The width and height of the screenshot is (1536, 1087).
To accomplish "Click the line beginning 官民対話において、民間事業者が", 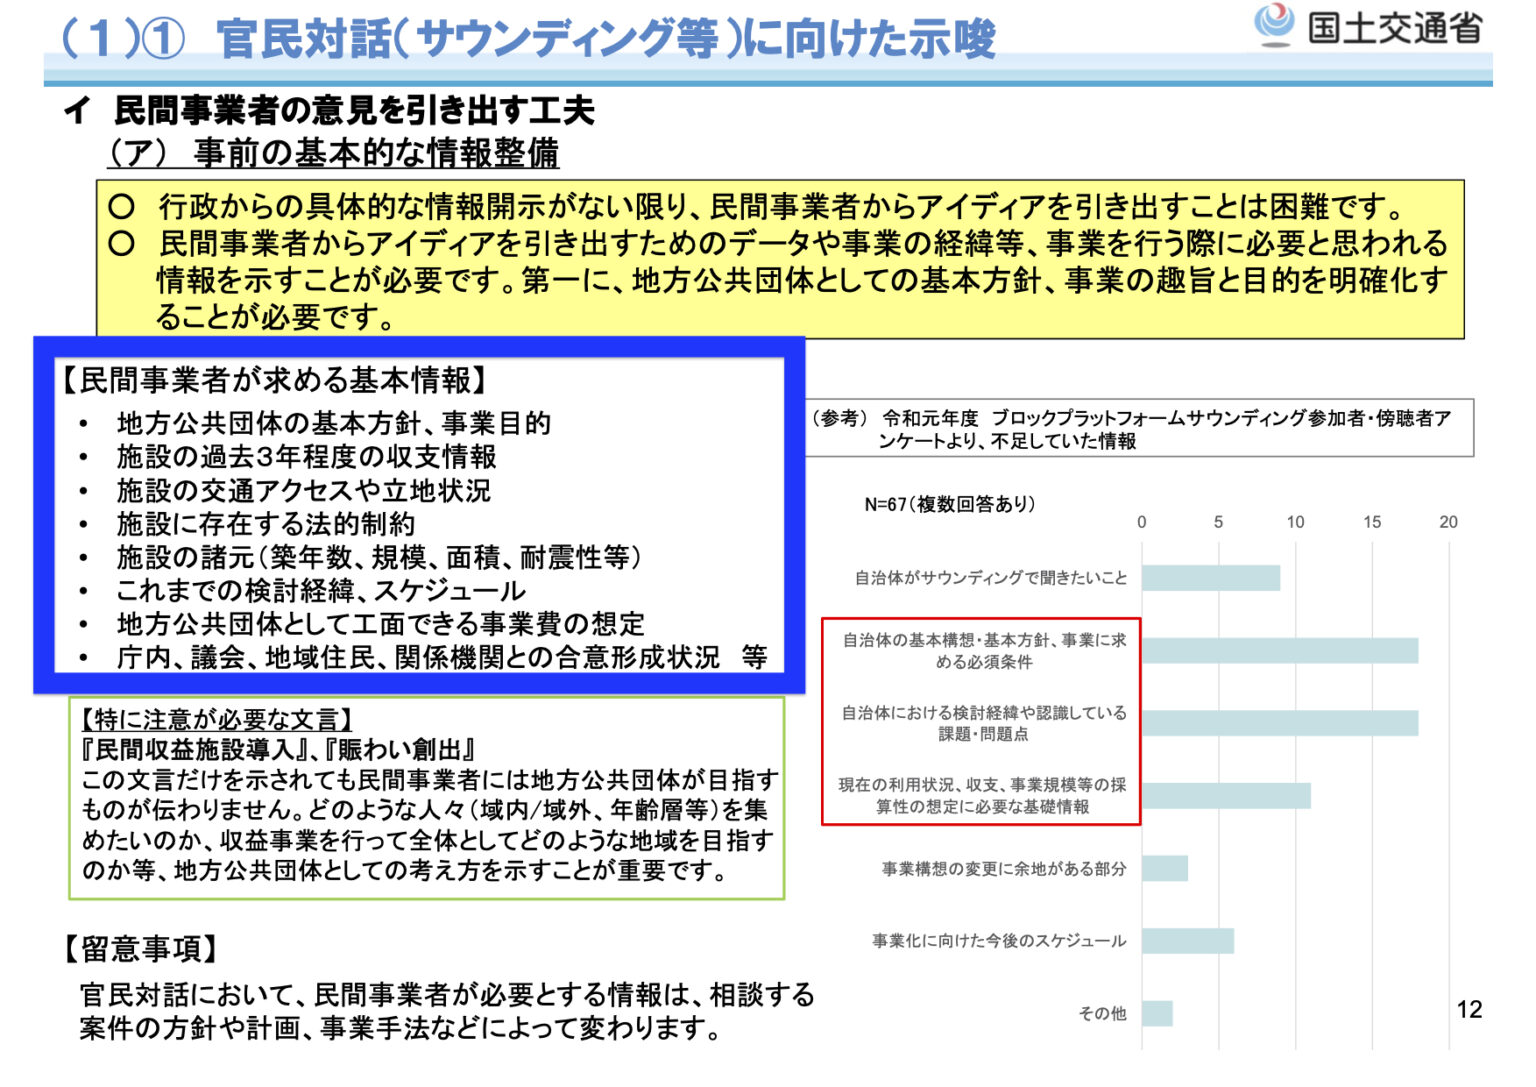I will 447,995.
